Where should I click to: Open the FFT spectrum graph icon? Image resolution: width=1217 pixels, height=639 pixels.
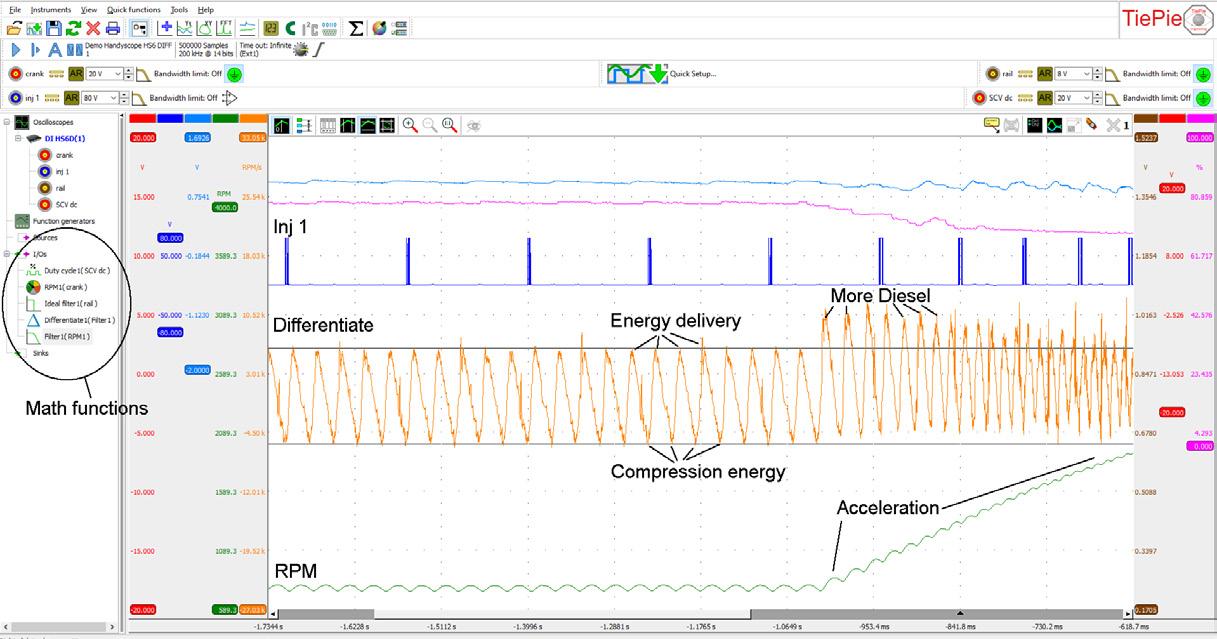(225, 28)
